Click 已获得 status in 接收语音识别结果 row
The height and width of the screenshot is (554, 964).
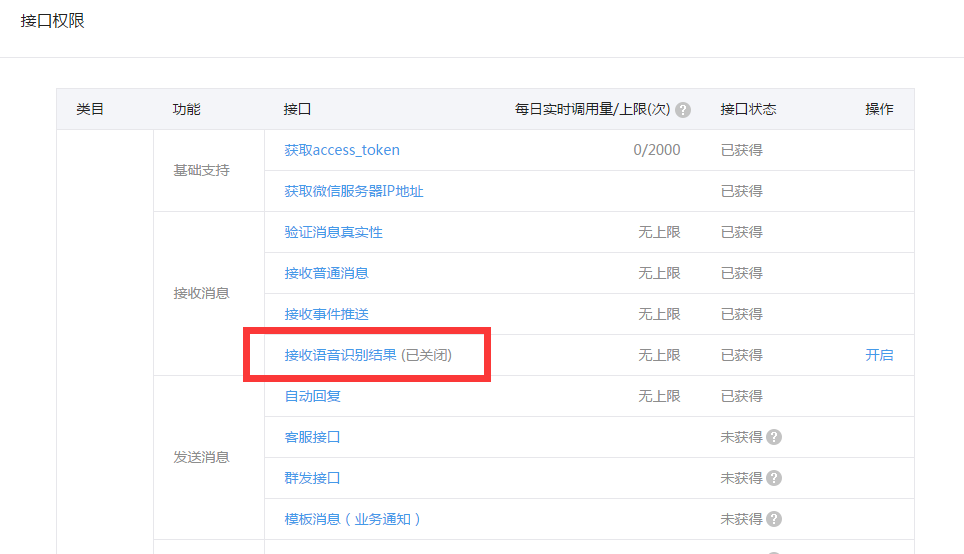tap(741, 355)
